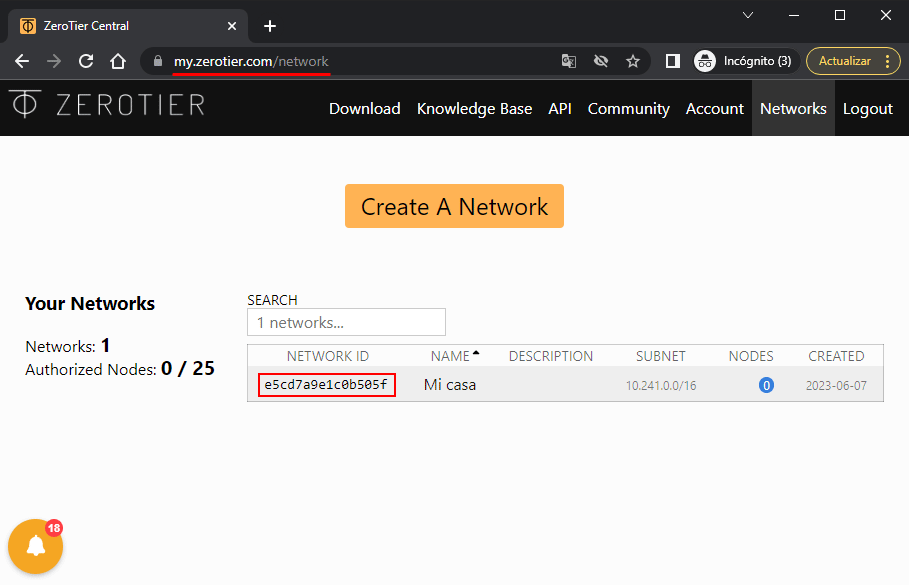This screenshot has height=585, width=909.
Task: Open the Knowledge Base menu item
Action: 474,108
